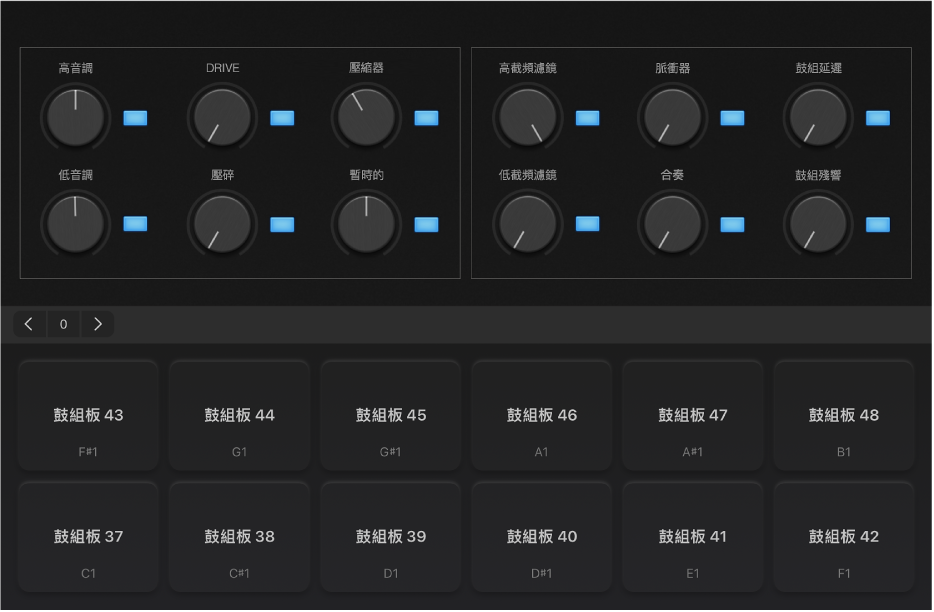
Task: Toggle the 脈衝器 blue power button
Action: (733, 118)
